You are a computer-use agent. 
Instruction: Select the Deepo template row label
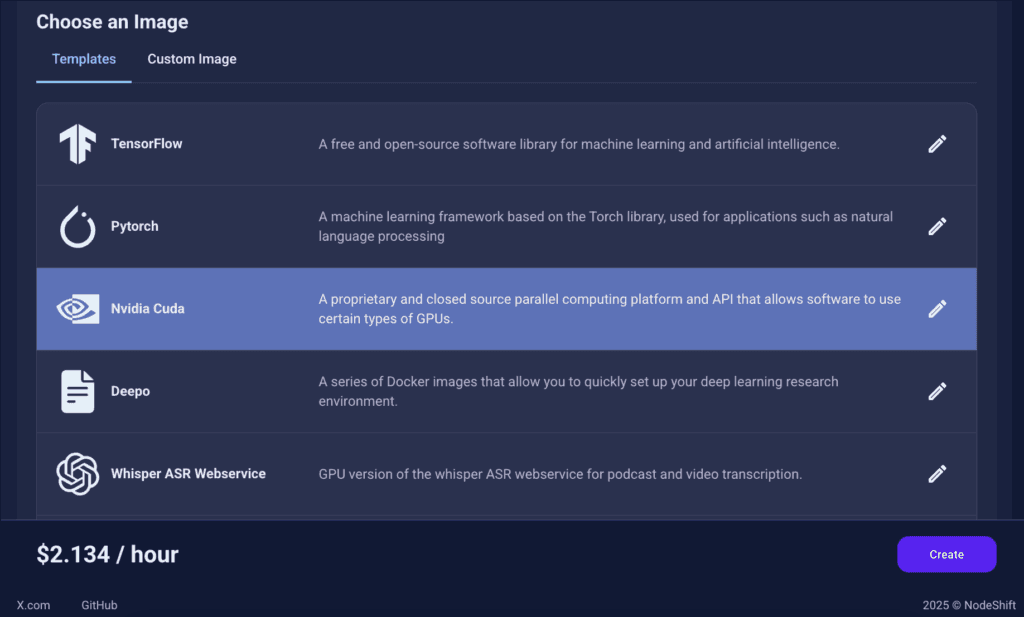tap(130, 391)
